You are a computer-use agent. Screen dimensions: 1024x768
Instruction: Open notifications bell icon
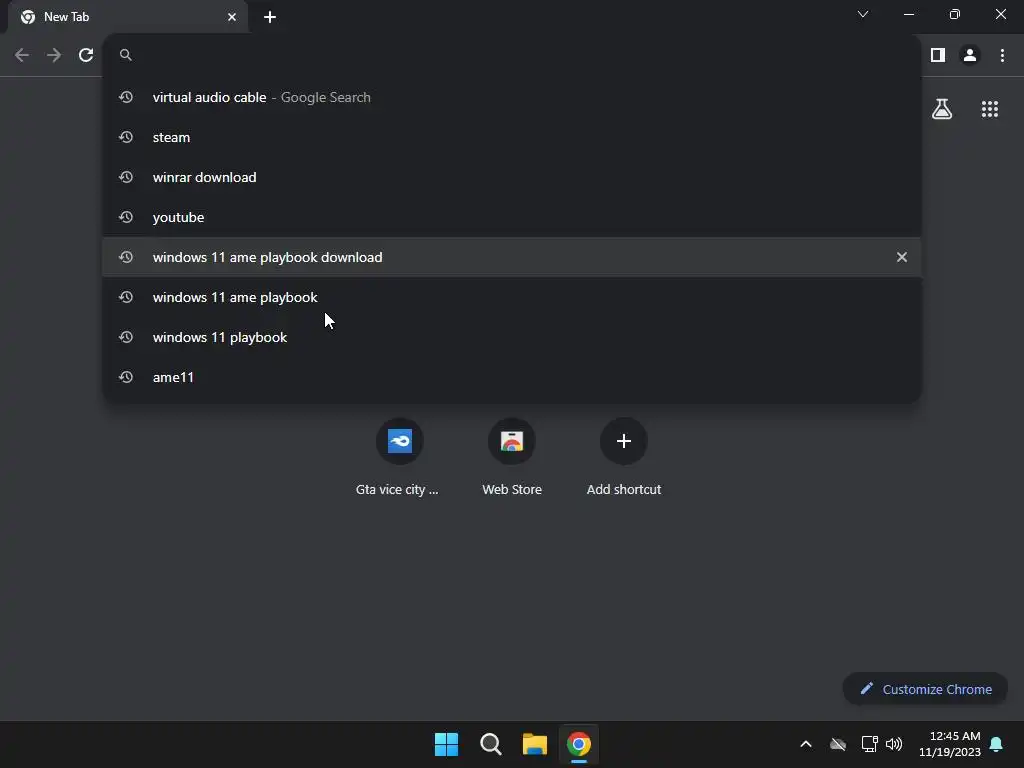click(x=997, y=744)
